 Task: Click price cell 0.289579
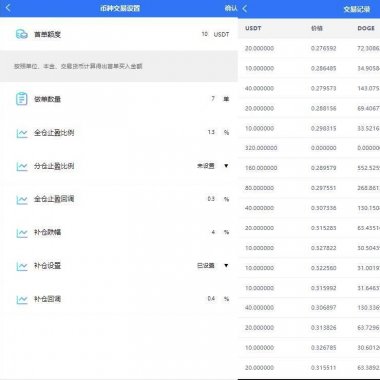(323, 168)
